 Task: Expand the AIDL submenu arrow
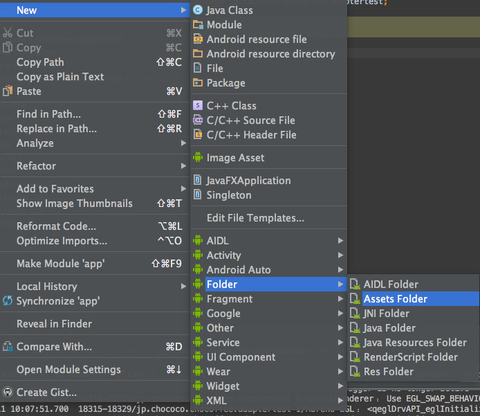[x=340, y=240]
